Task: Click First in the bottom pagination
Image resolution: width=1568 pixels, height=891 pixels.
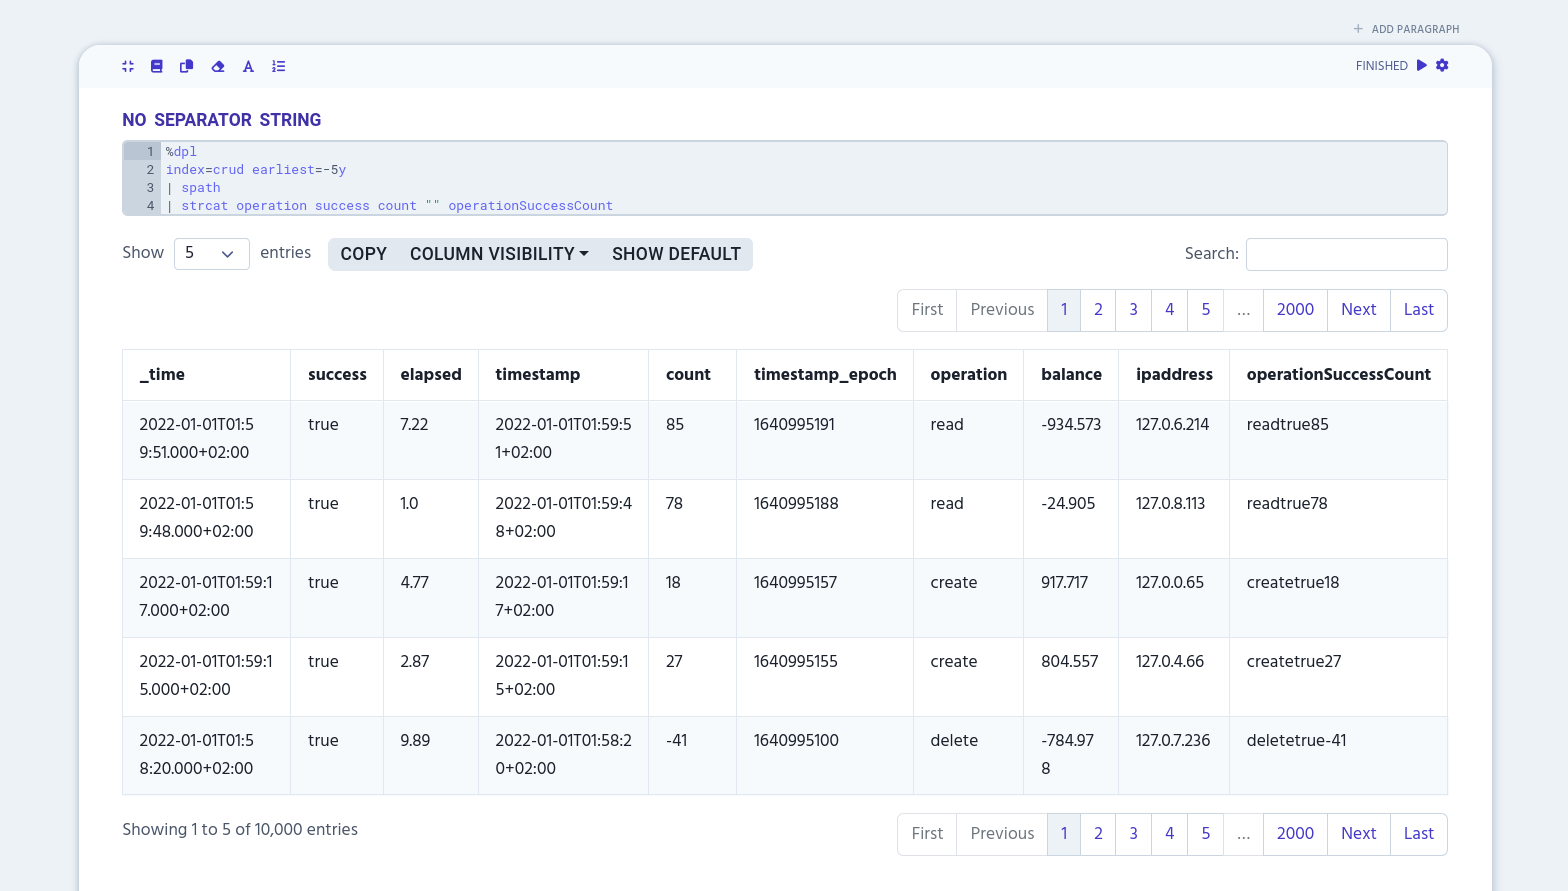Action: click(x=927, y=834)
